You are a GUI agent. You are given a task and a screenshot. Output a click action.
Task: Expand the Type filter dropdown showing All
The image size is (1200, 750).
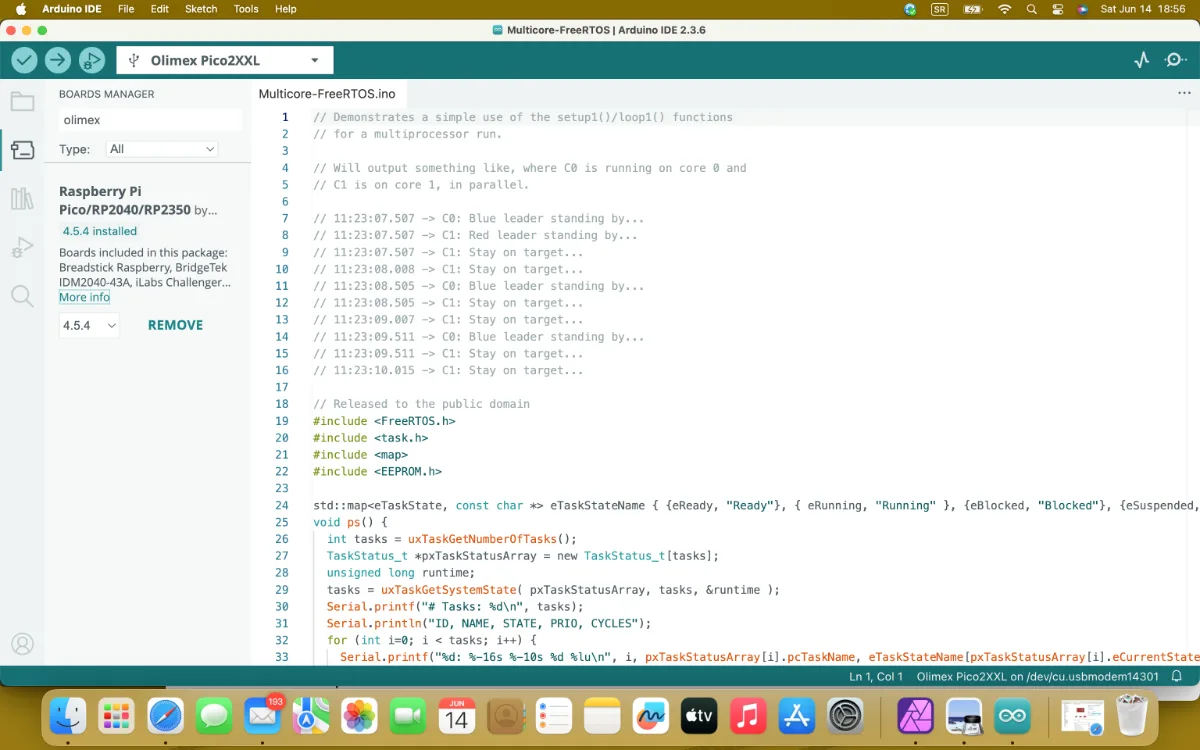click(162, 149)
